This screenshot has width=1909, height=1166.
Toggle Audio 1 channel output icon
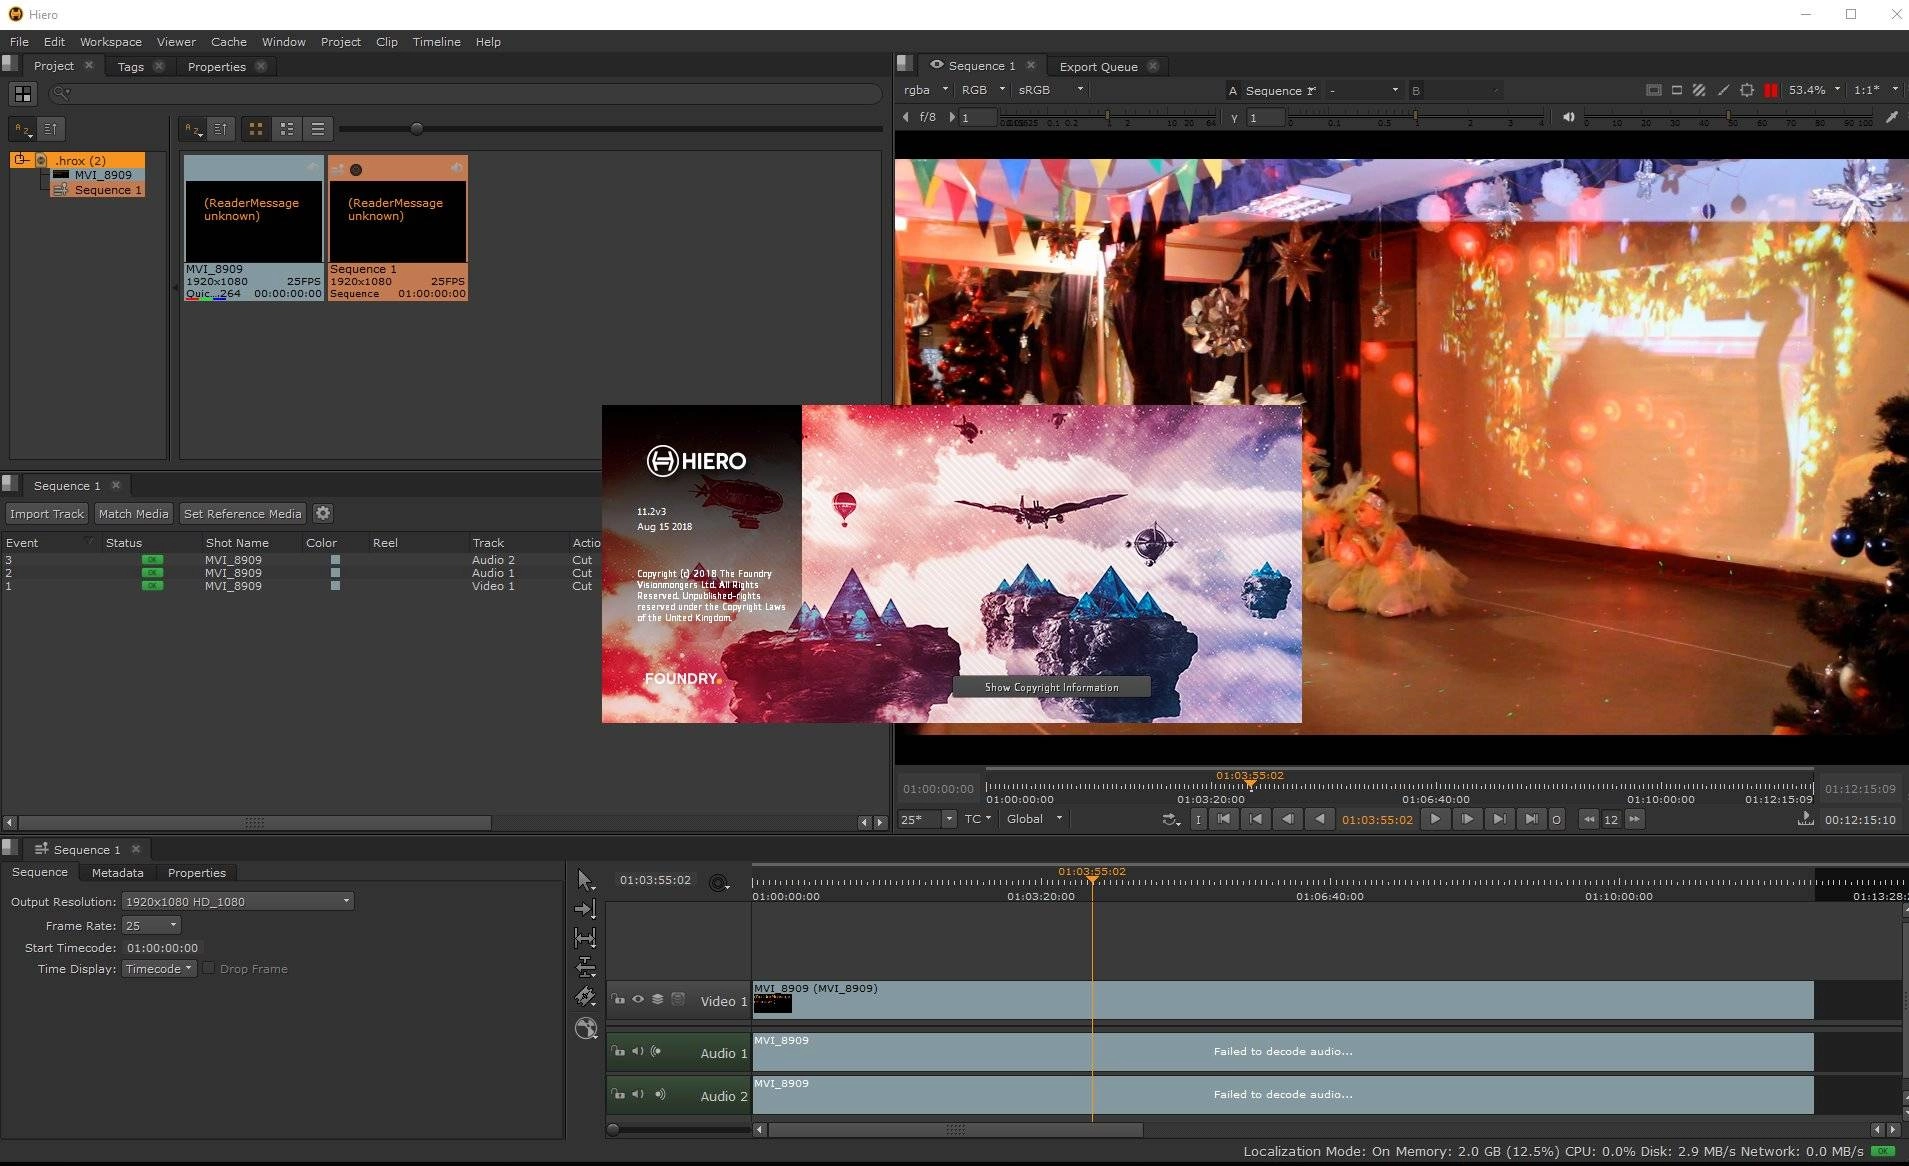pyautogui.click(x=657, y=1051)
